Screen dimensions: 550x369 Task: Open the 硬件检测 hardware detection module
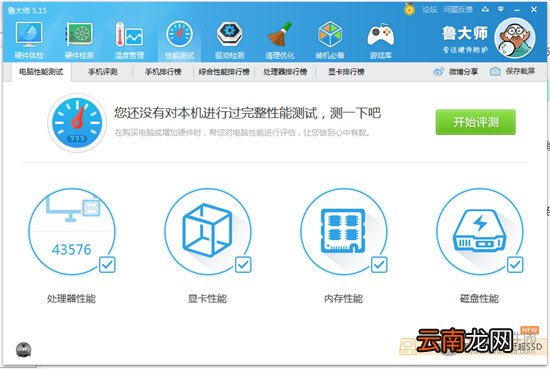[x=79, y=40]
